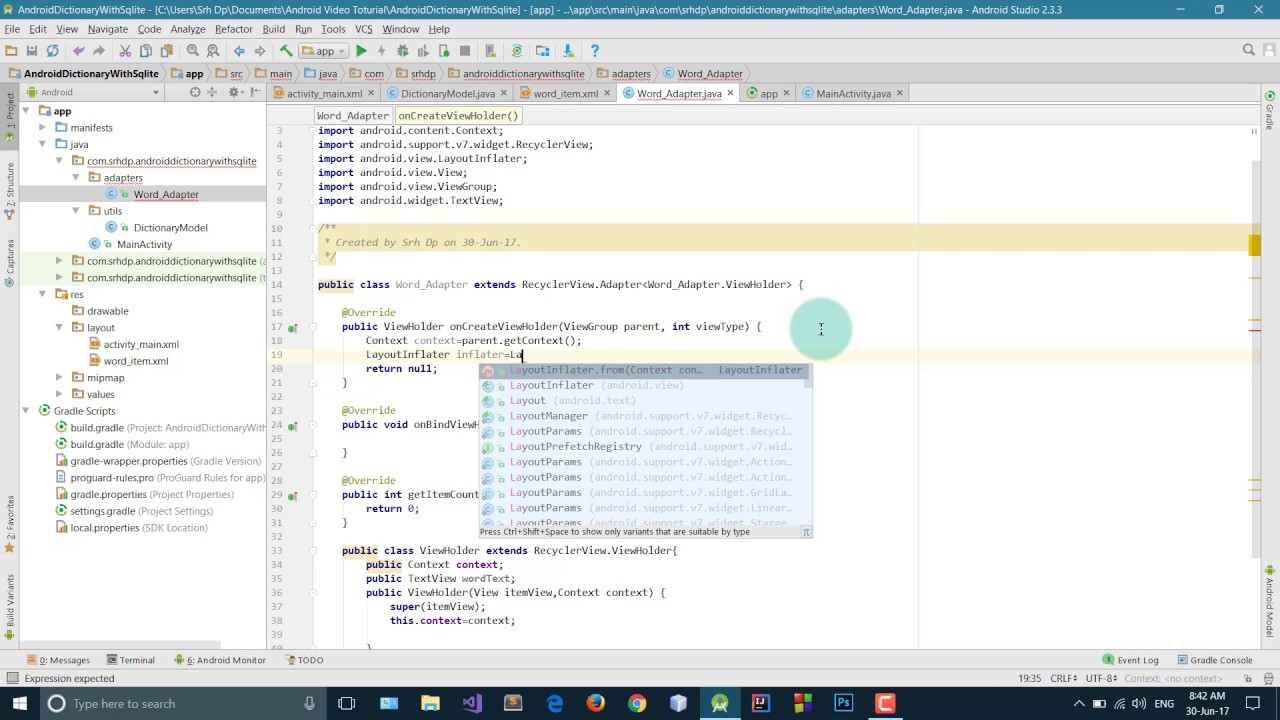Viewport: 1280px width, 720px height.
Task: Navigate Forward with the right arrow icon
Action: pyautogui.click(x=259, y=51)
